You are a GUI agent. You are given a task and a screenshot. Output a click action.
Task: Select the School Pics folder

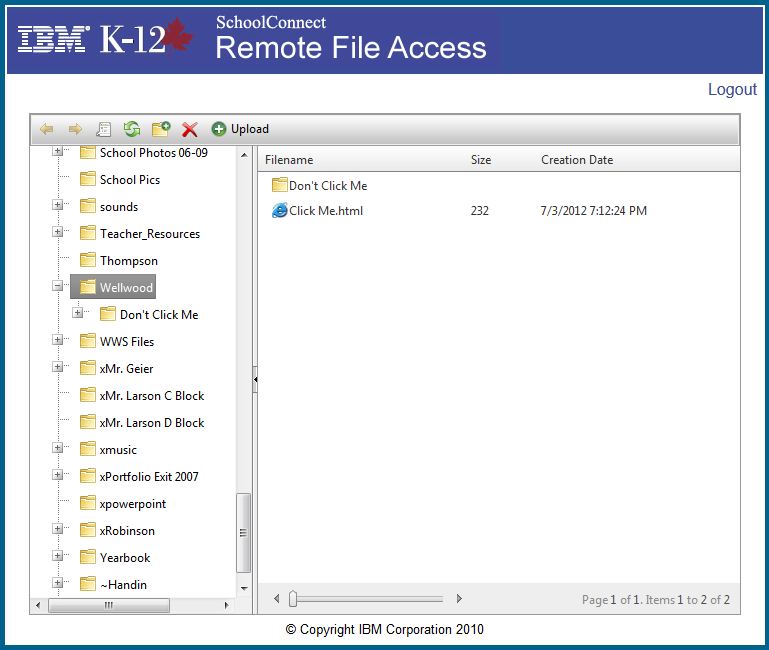(x=130, y=180)
